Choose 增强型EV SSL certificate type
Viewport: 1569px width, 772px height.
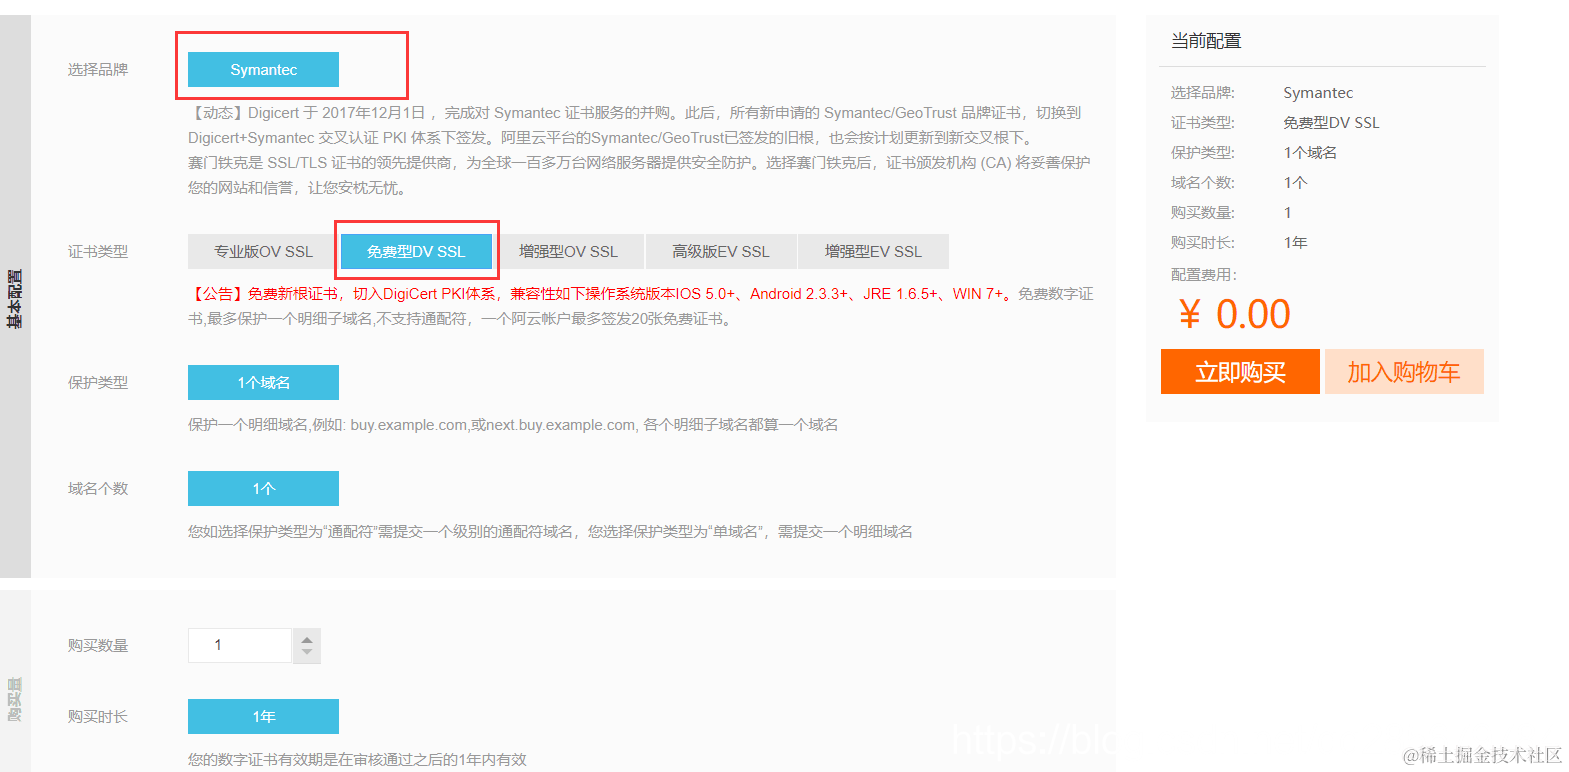(873, 252)
